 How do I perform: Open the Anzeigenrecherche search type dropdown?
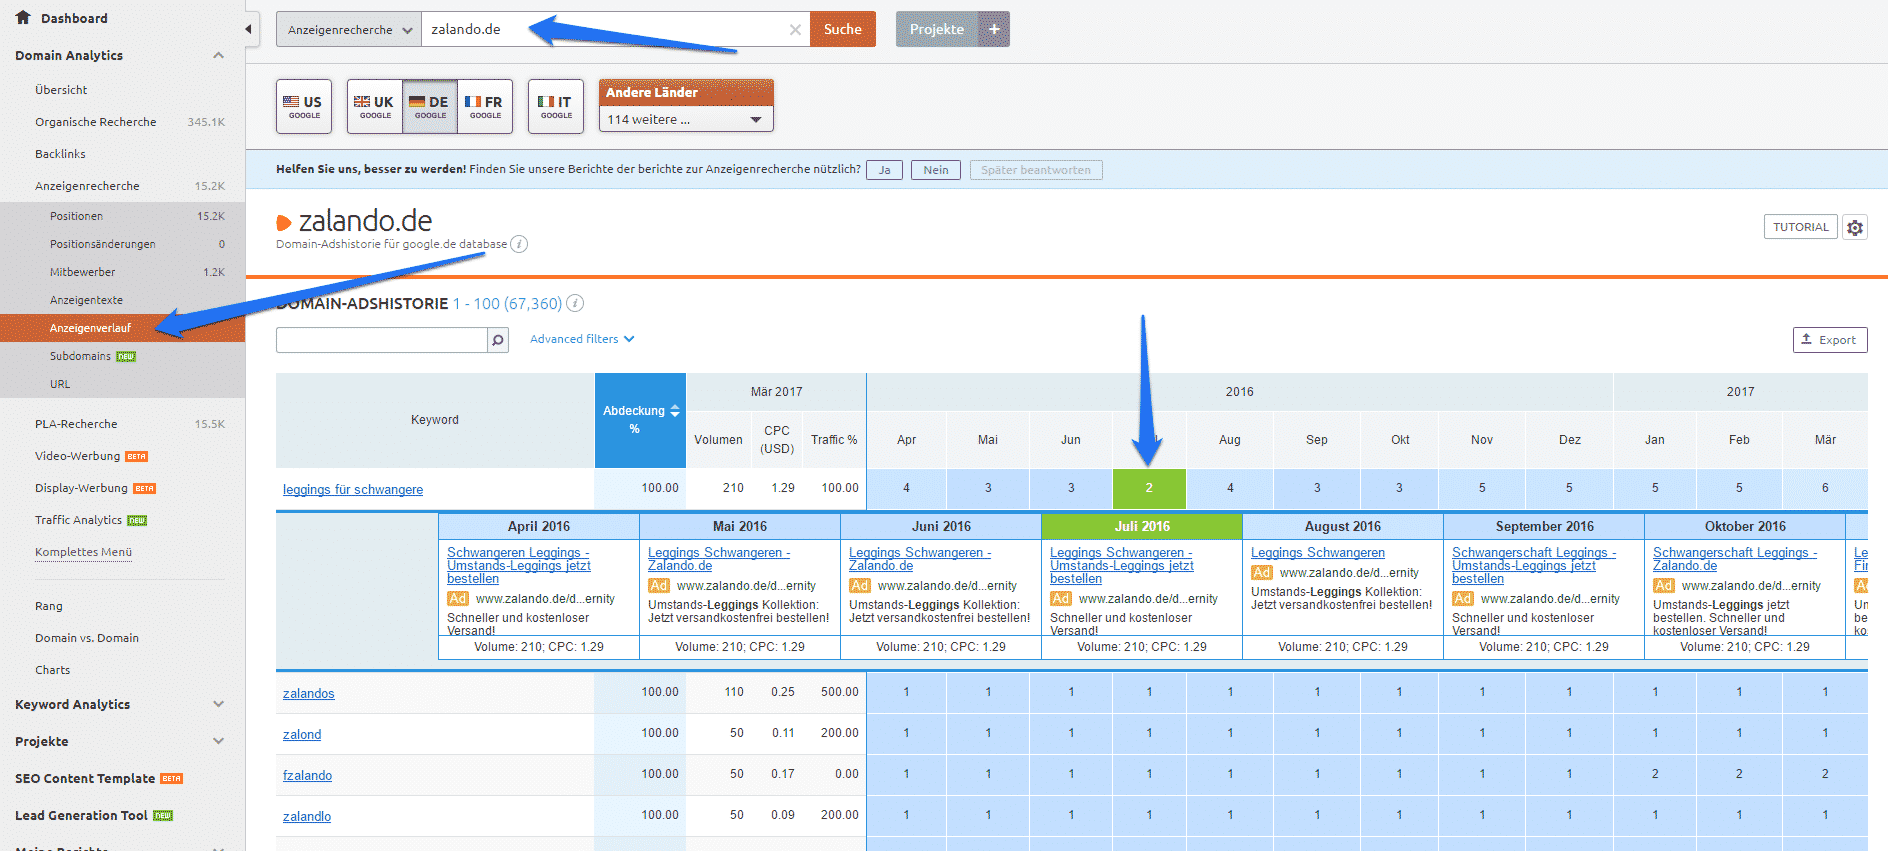349,30
